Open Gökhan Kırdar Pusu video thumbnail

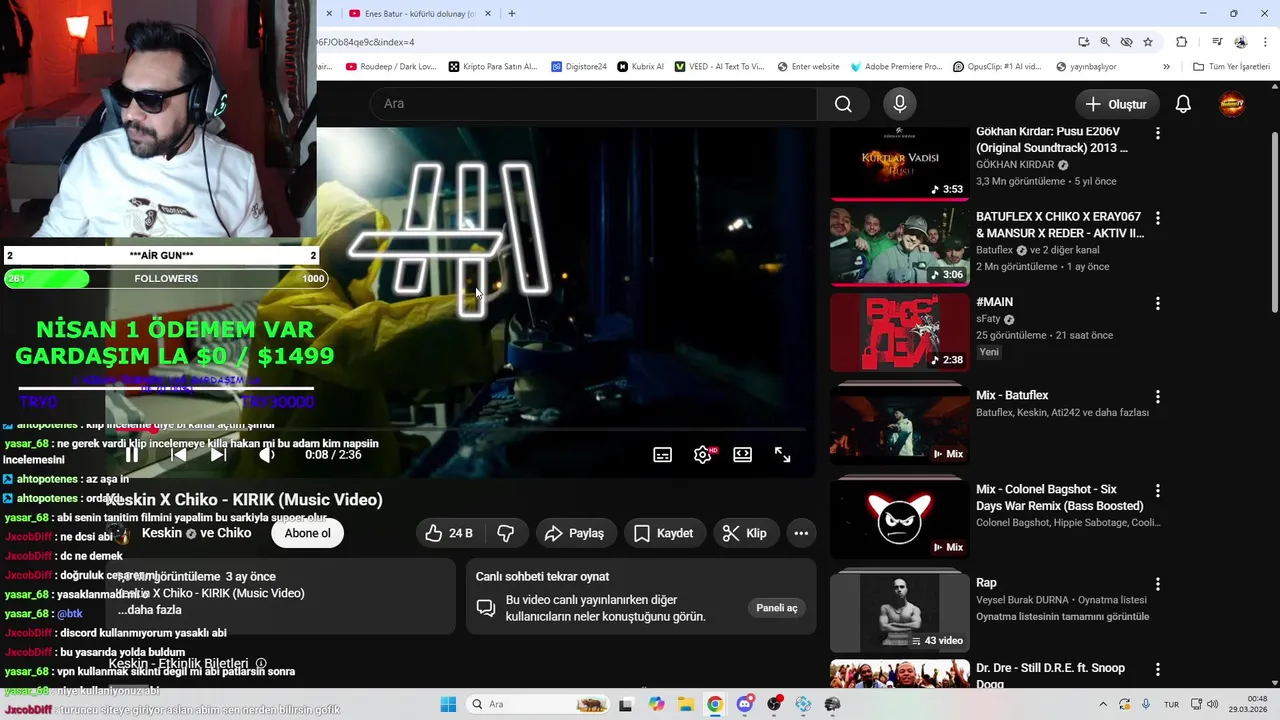[x=899, y=162]
